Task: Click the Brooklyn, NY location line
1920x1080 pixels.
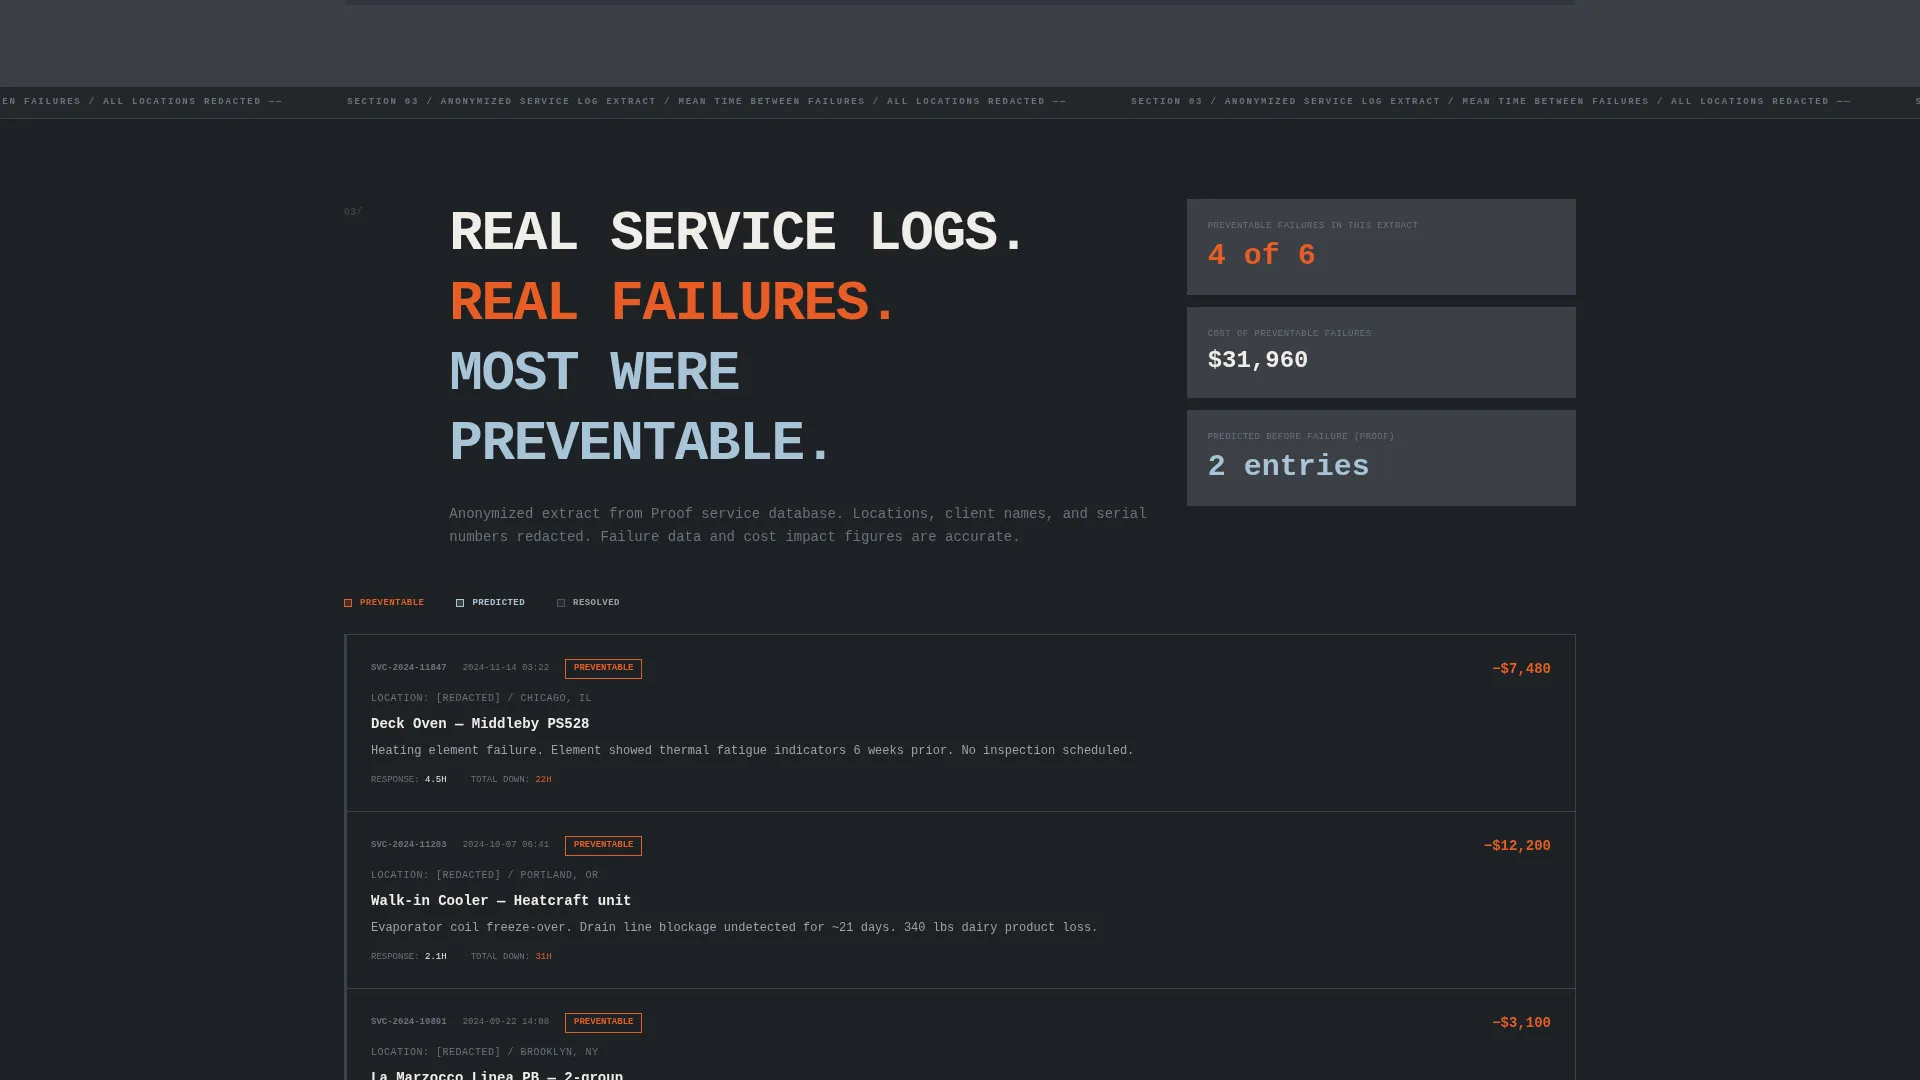Action: click(x=485, y=1052)
